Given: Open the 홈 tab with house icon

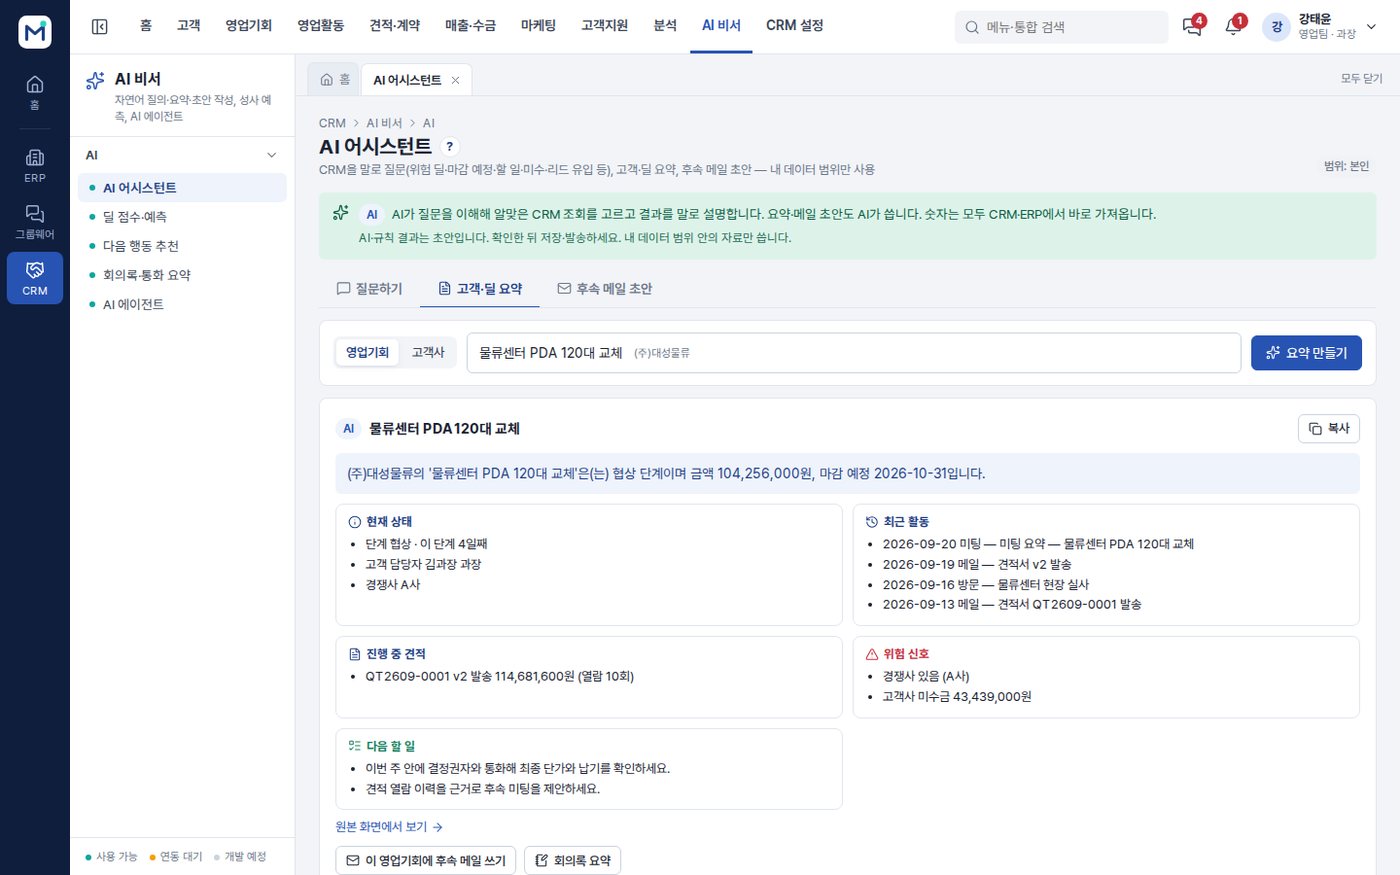Looking at the screenshot, I should [x=335, y=79].
